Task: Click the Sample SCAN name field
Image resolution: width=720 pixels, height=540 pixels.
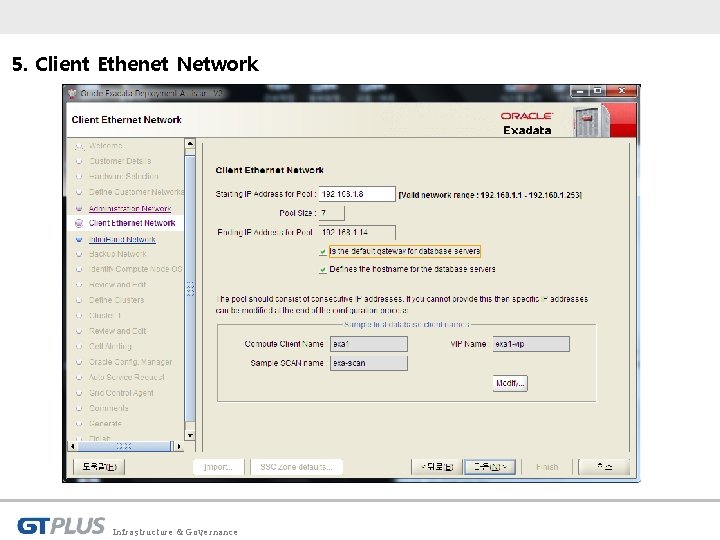Action: [369, 363]
